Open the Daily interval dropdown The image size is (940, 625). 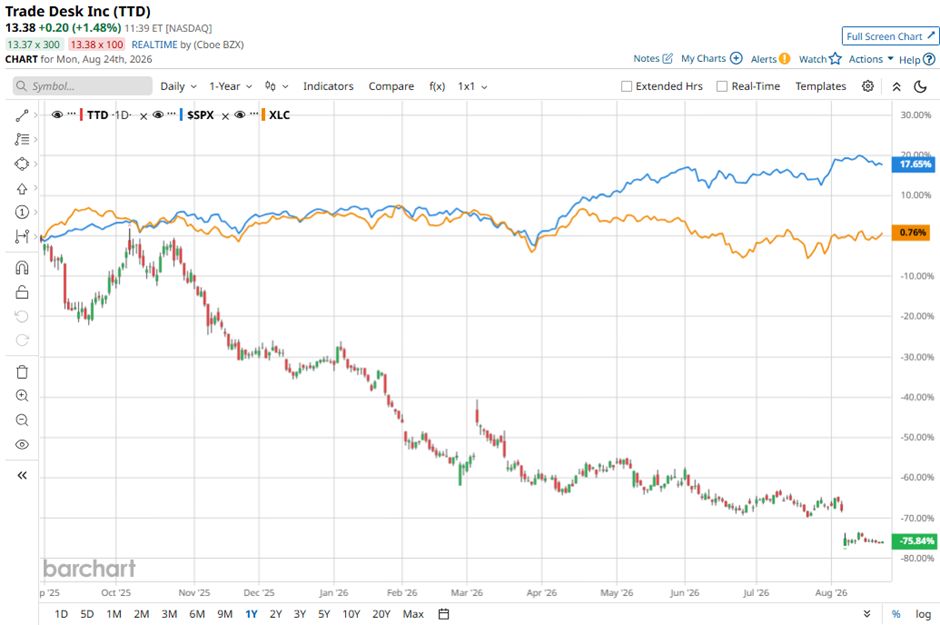[x=178, y=86]
